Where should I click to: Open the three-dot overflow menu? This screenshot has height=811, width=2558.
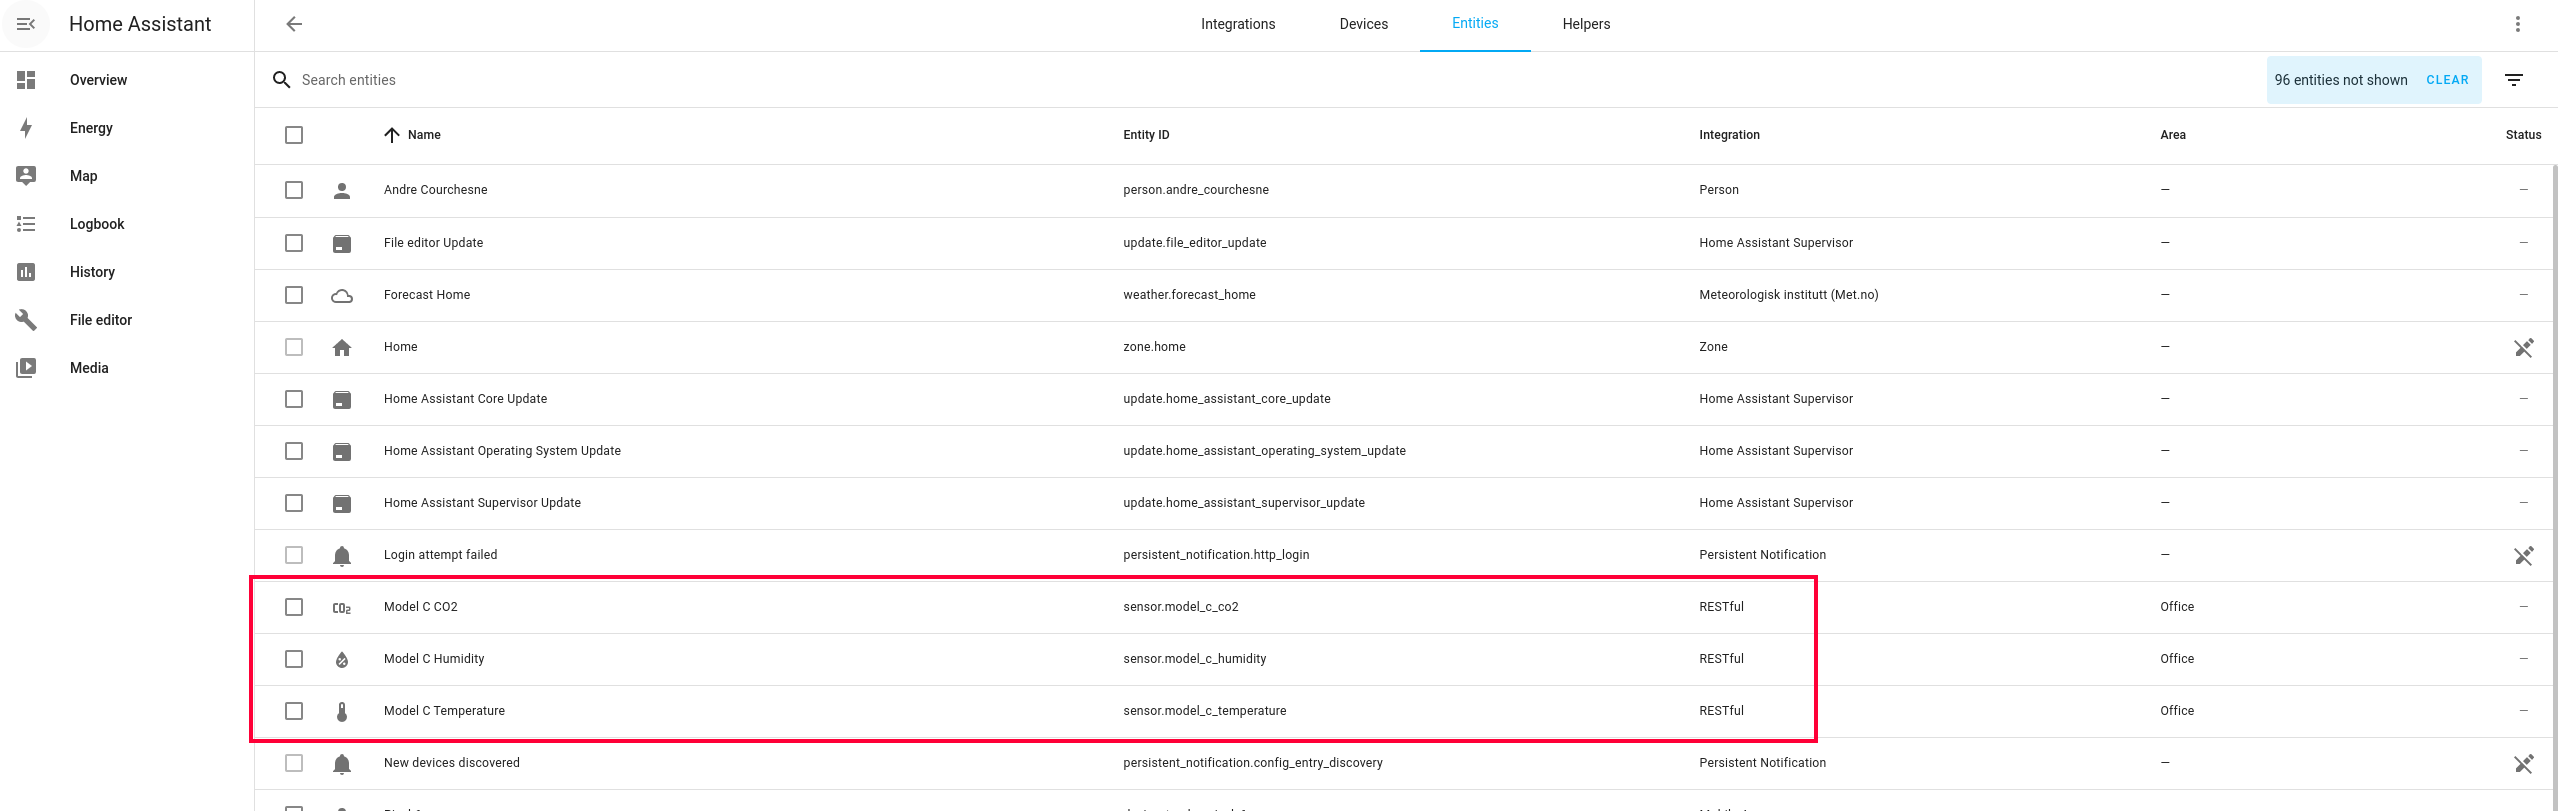(2517, 24)
